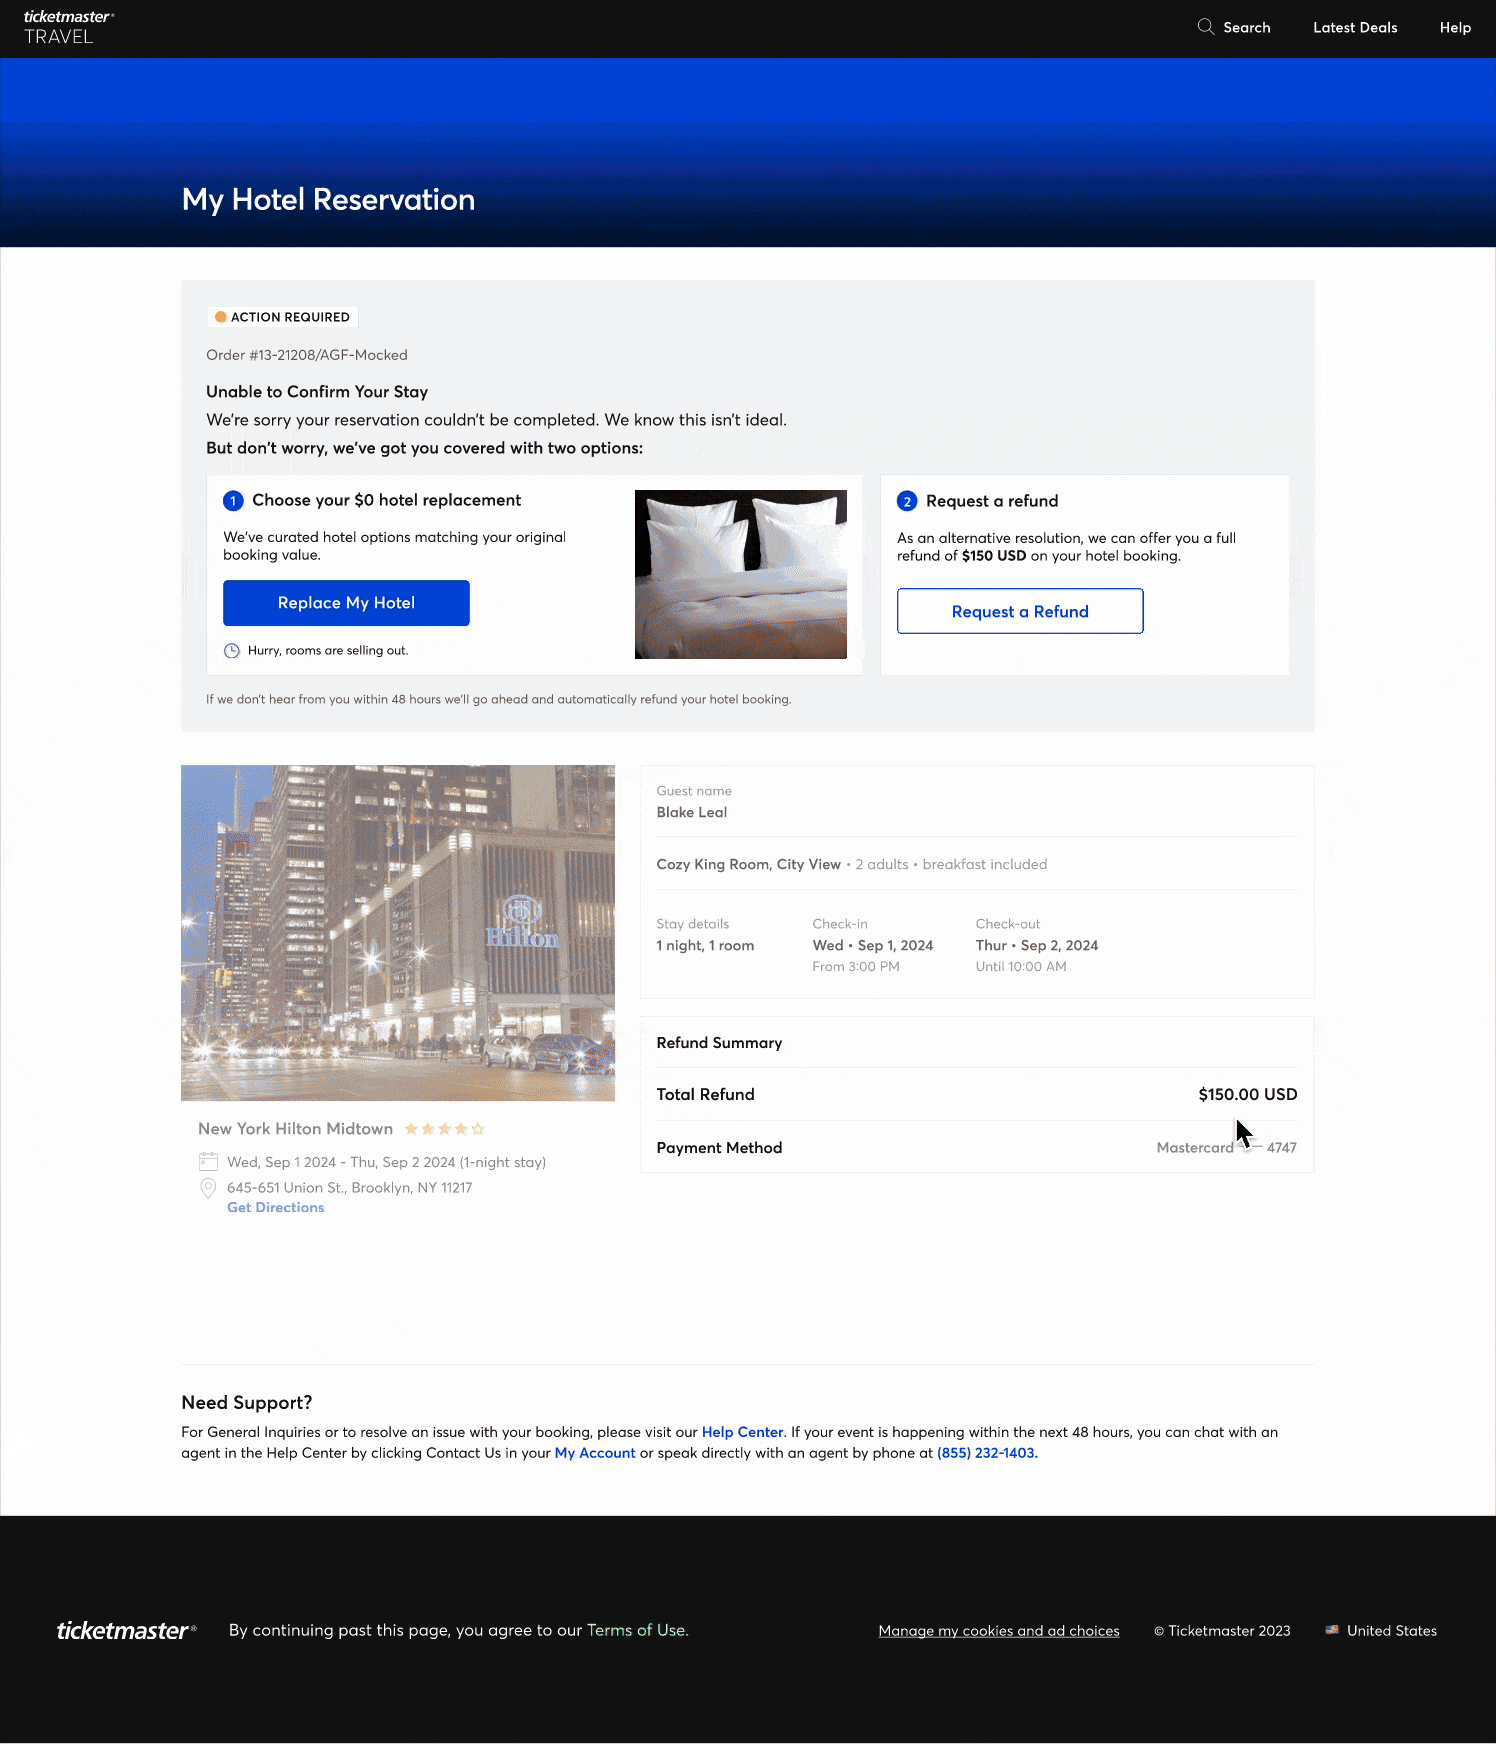Open the Get Directions link
Image resolution: width=1496 pixels, height=1744 pixels.
pyautogui.click(x=276, y=1207)
